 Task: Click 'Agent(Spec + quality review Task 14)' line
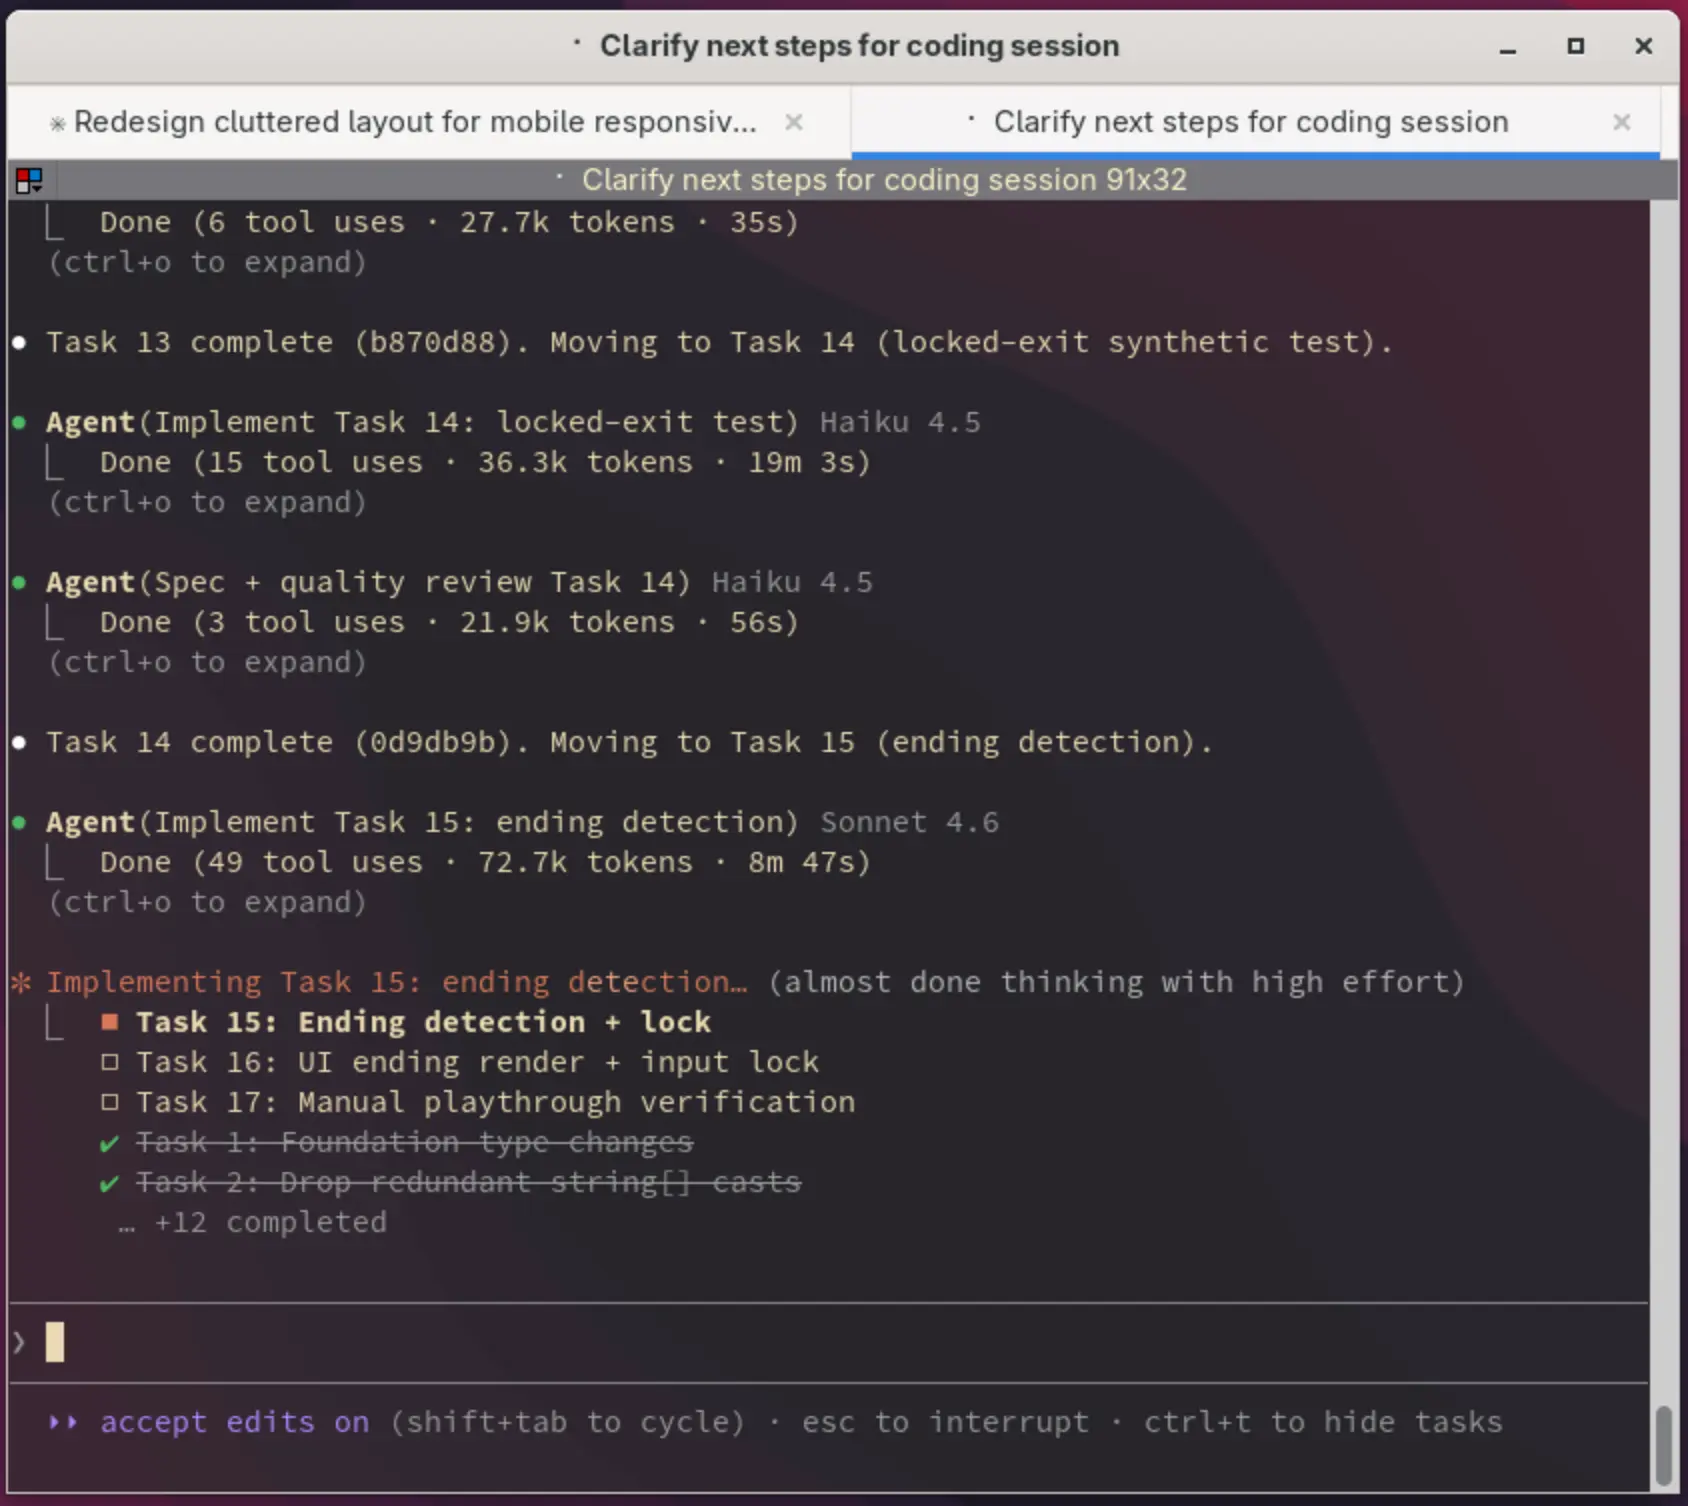click(x=368, y=582)
